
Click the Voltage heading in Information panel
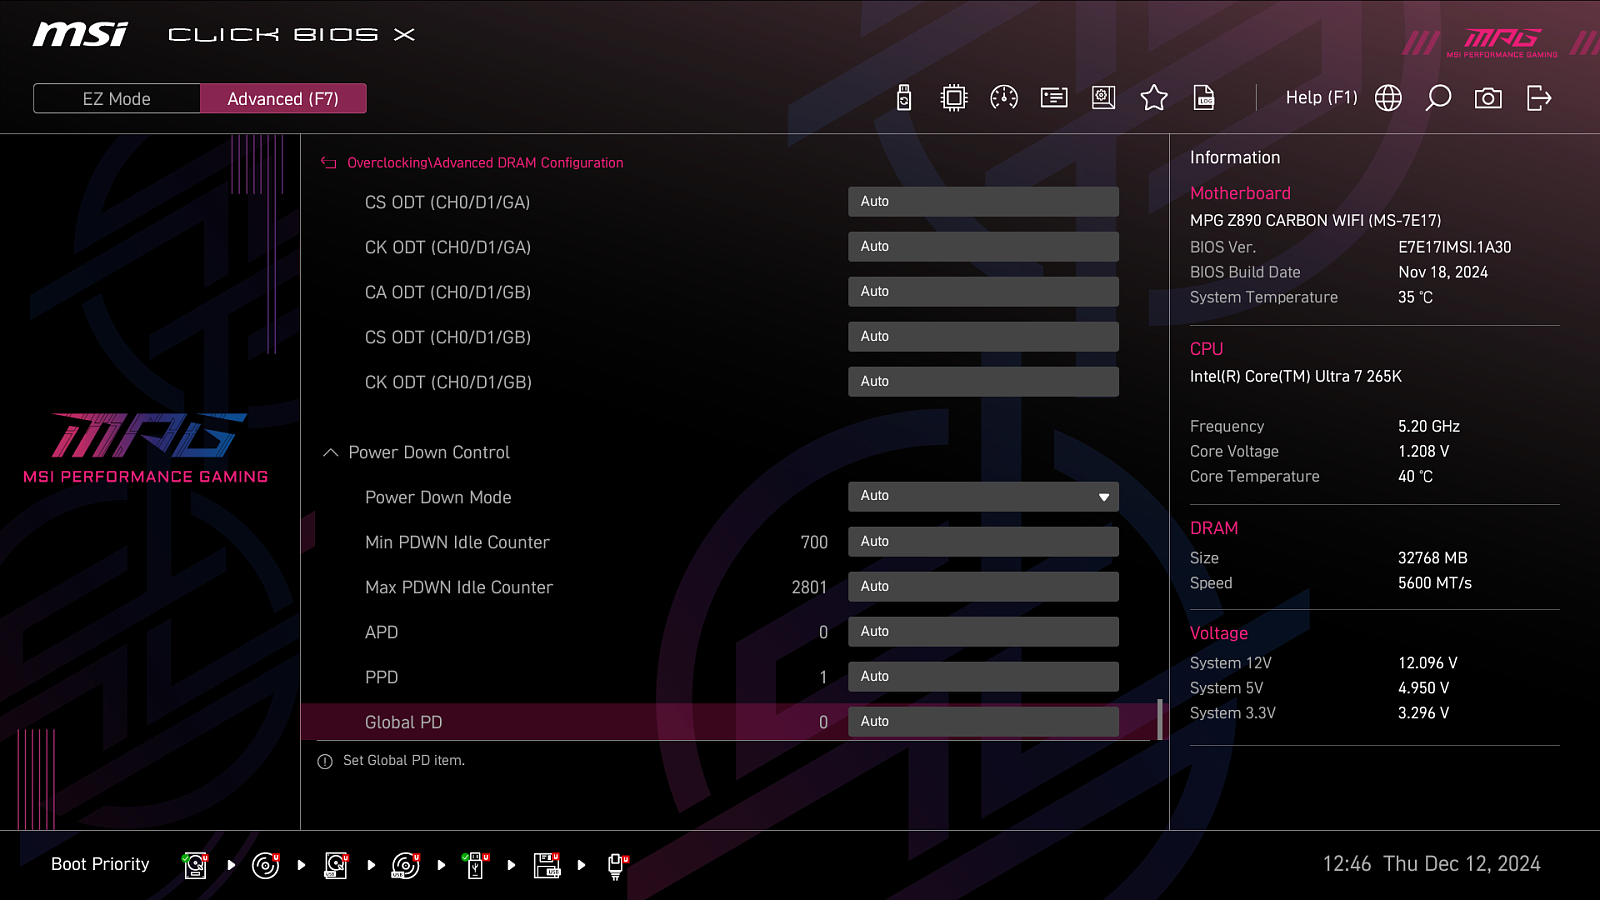1219,633
